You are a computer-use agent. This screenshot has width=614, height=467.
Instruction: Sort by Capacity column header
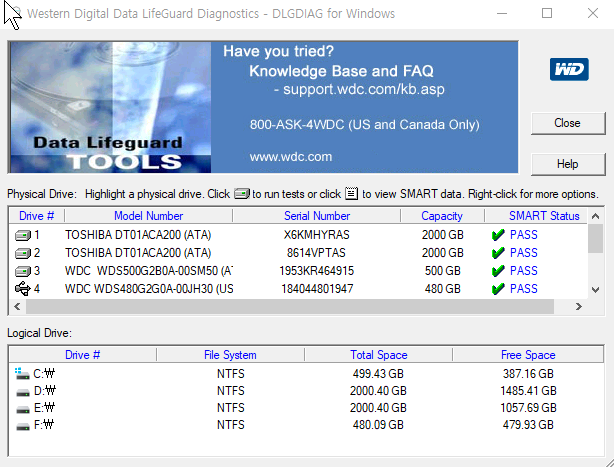tap(442, 216)
